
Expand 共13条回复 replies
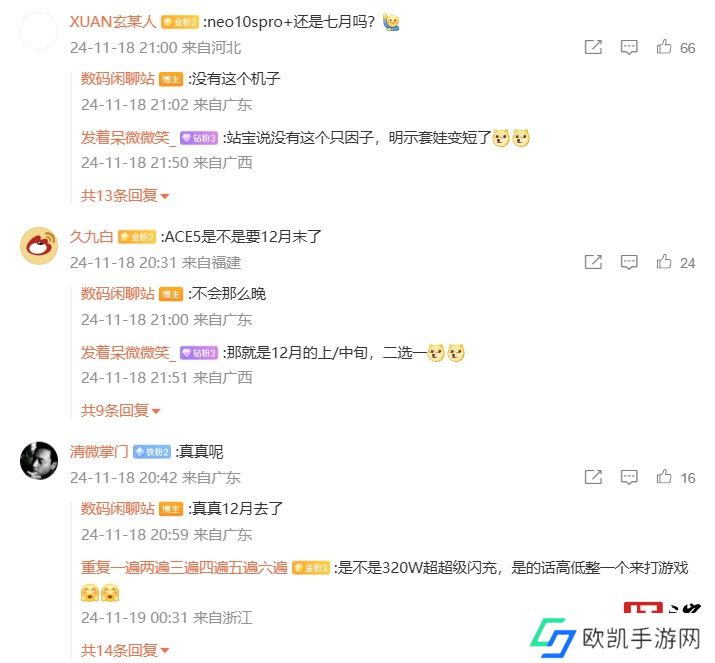(124, 196)
